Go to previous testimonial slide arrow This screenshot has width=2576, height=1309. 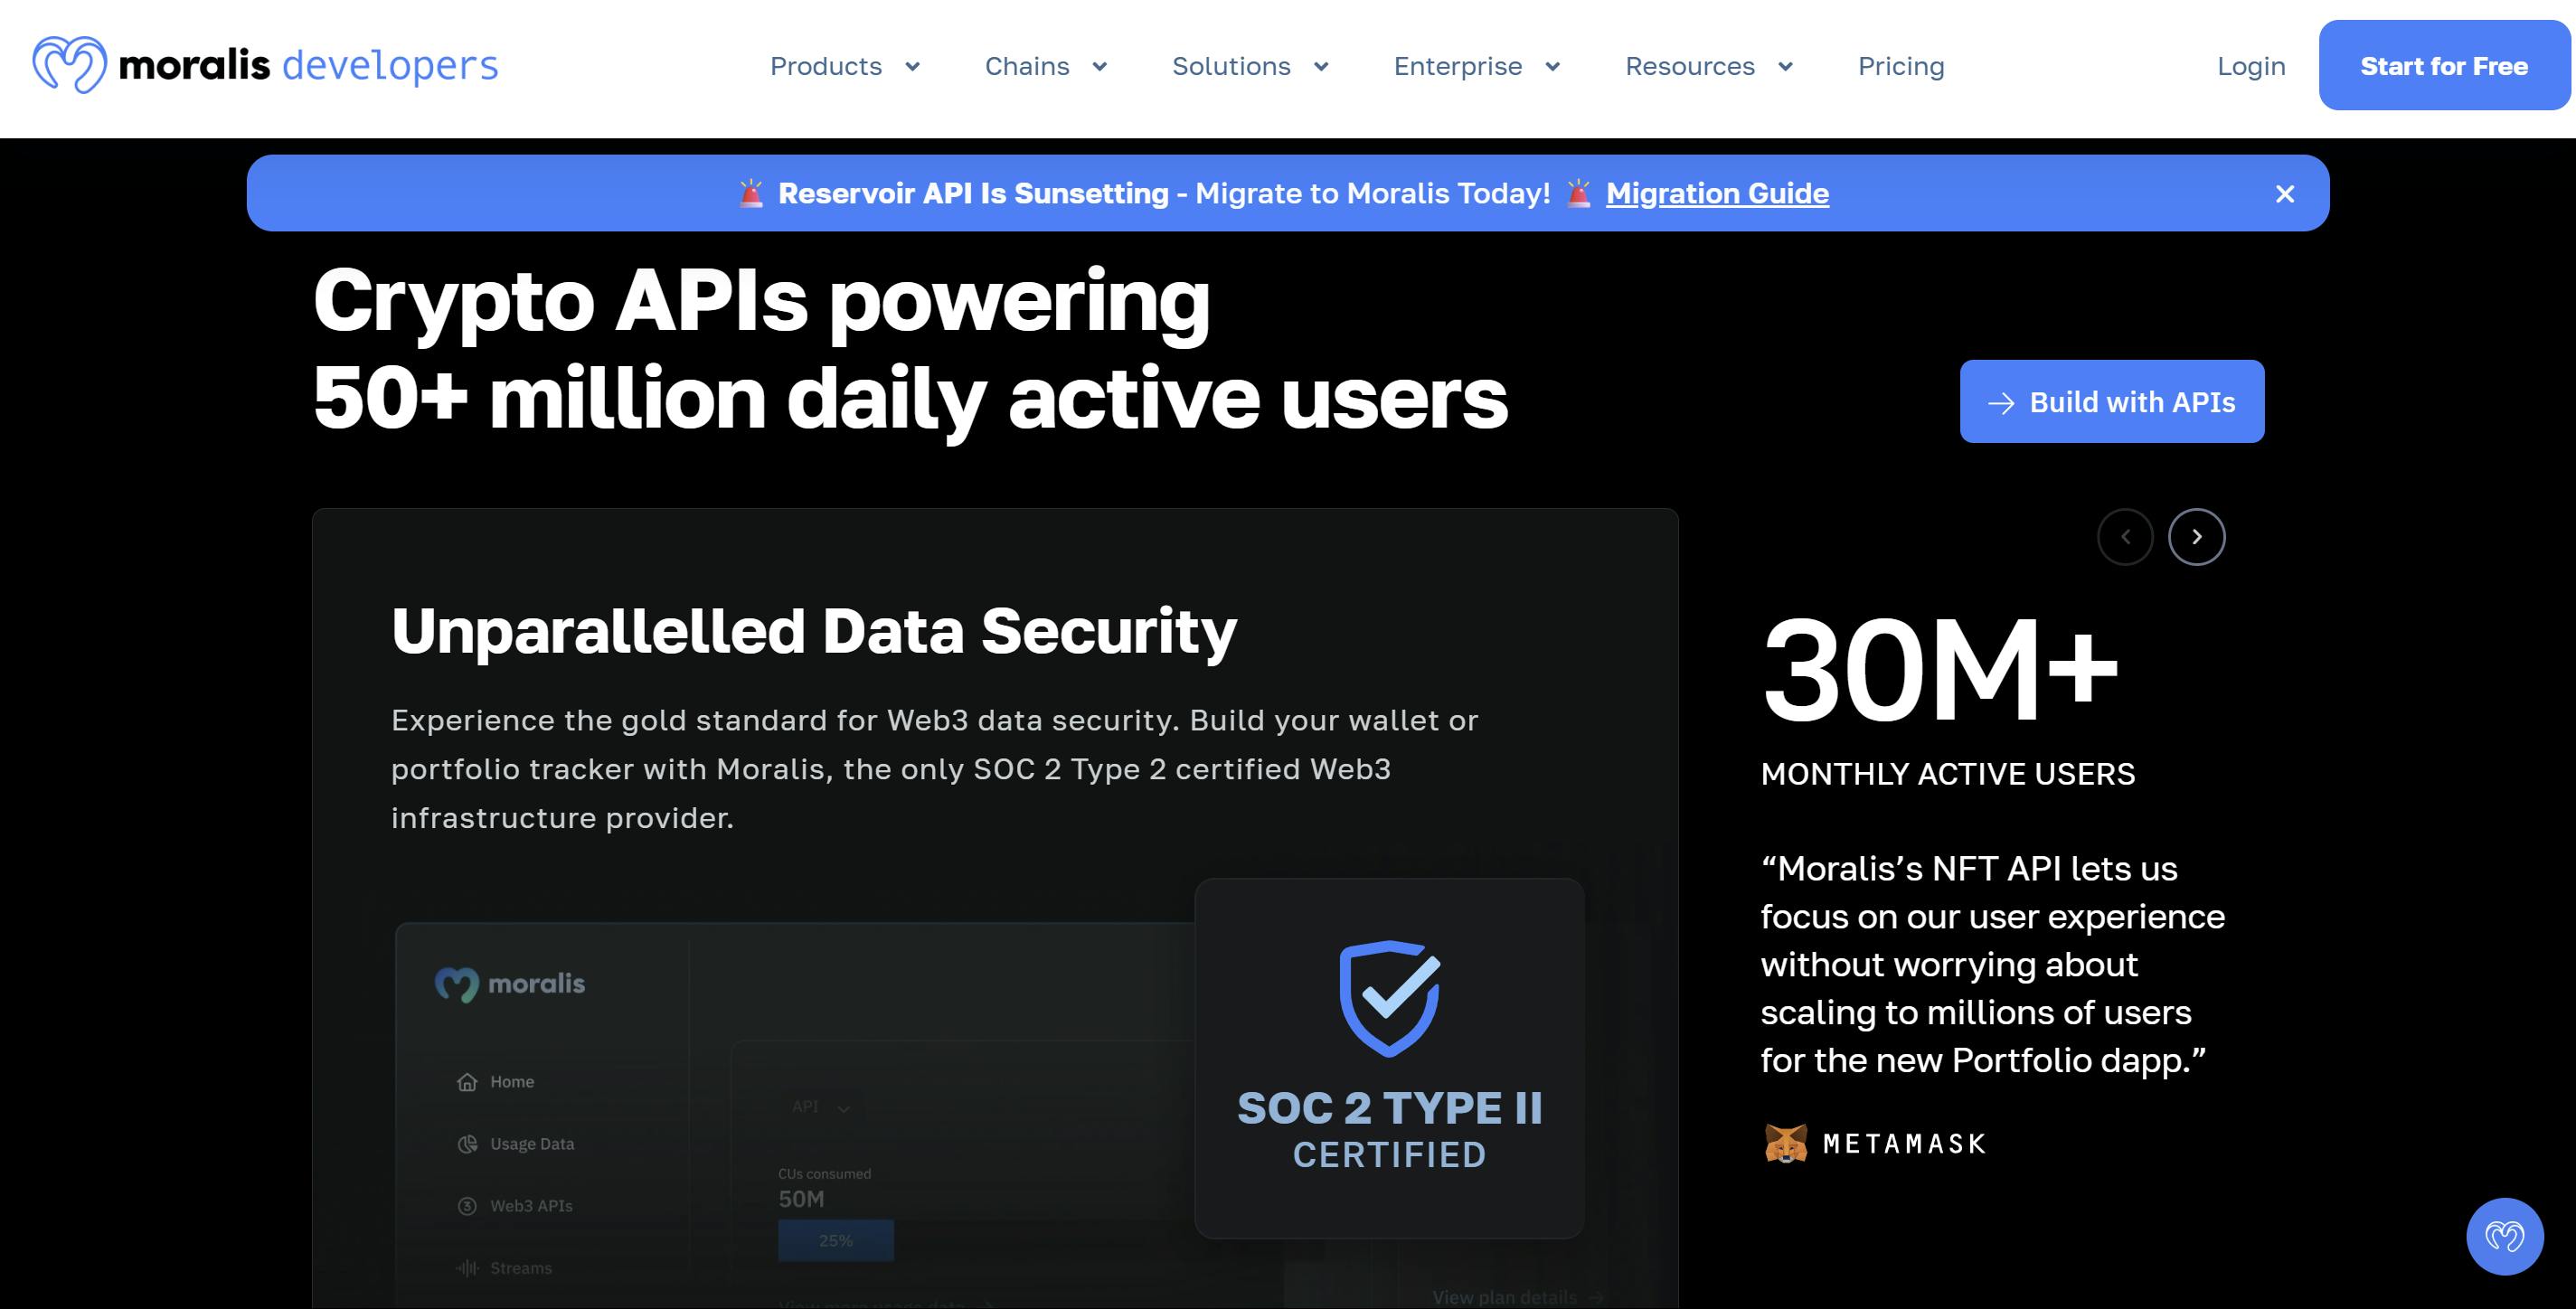(2124, 537)
